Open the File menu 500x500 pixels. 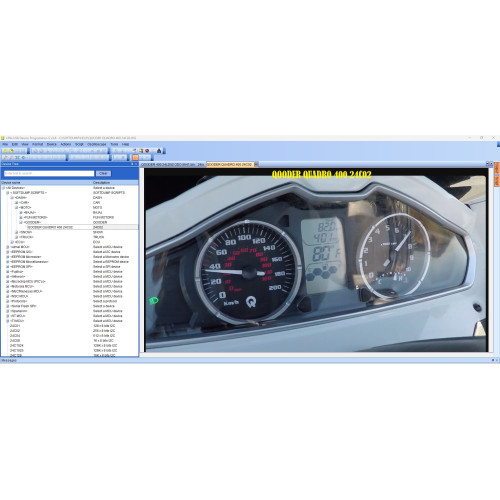5,144
